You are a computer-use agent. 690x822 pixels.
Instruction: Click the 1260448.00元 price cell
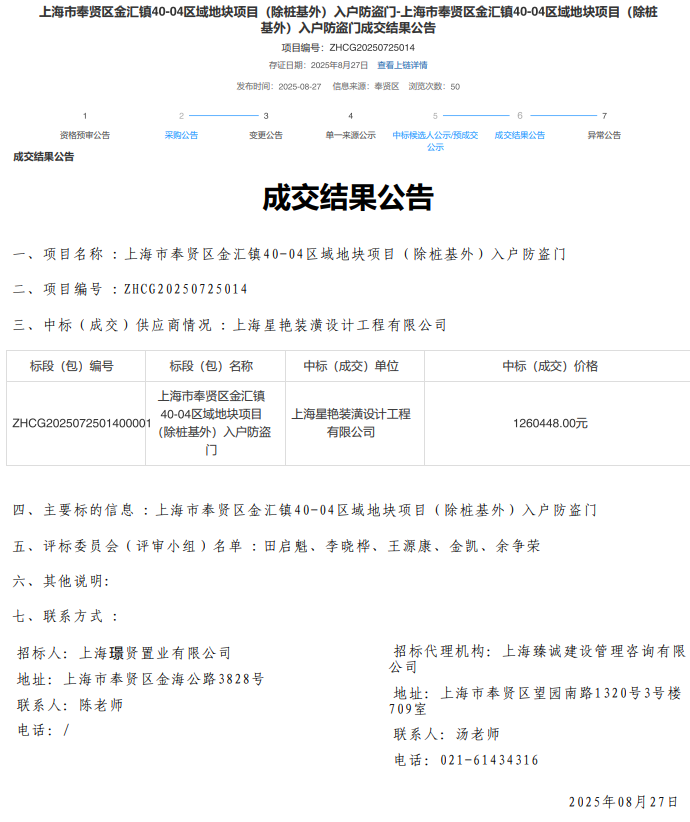tap(550, 423)
